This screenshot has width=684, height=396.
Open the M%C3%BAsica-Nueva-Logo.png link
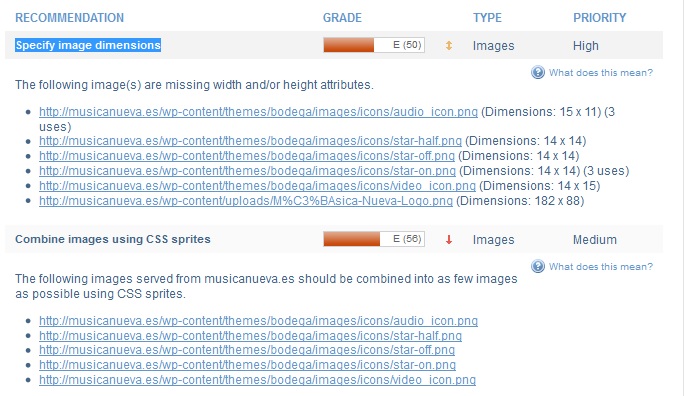pyautogui.click(x=246, y=201)
